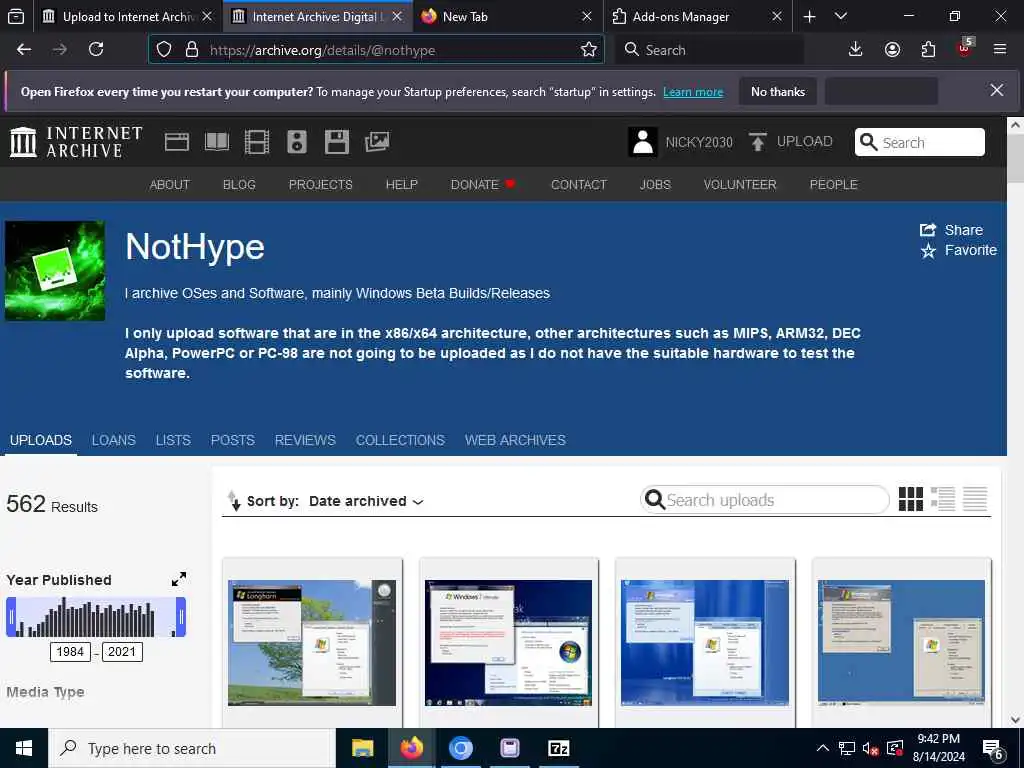
Task: Open Firefox View tab button
Action: [x=16, y=16]
